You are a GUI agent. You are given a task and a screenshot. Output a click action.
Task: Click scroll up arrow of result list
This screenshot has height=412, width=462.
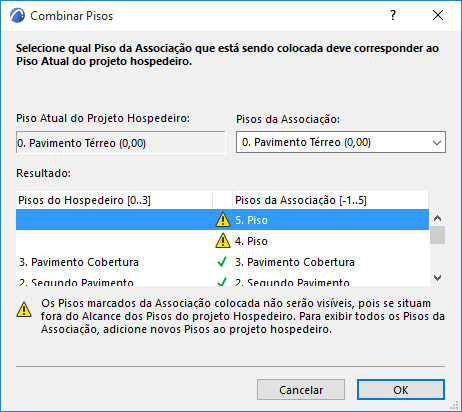pyautogui.click(x=437, y=218)
